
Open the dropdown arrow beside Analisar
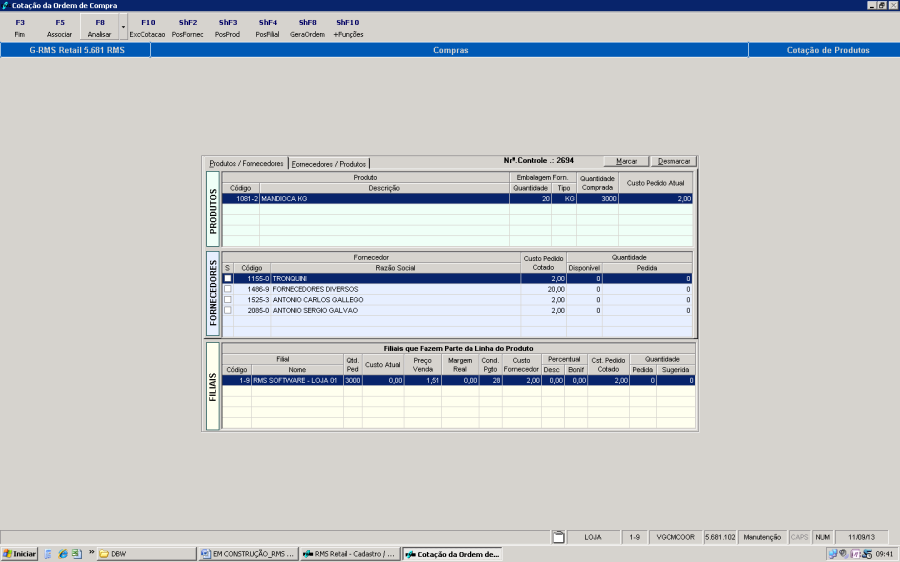click(x=123, y=27)
